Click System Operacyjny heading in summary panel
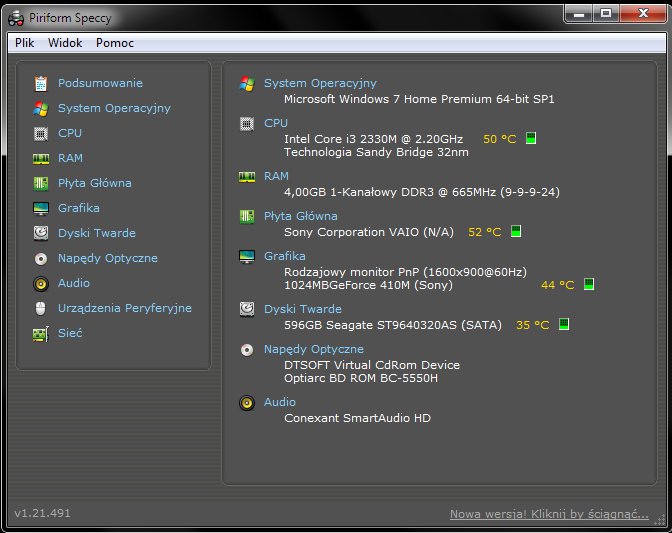The height and width of the screenshot is (533, 672). tap(320, 83)
